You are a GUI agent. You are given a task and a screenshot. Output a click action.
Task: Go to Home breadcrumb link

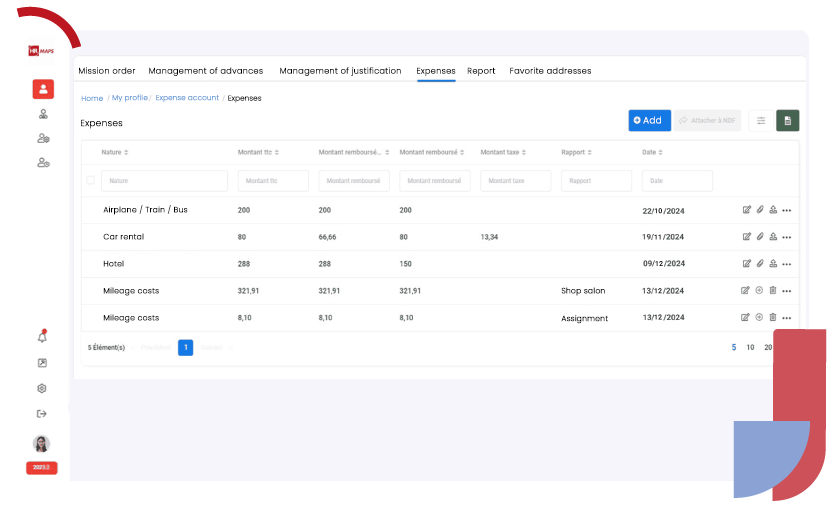92,98
